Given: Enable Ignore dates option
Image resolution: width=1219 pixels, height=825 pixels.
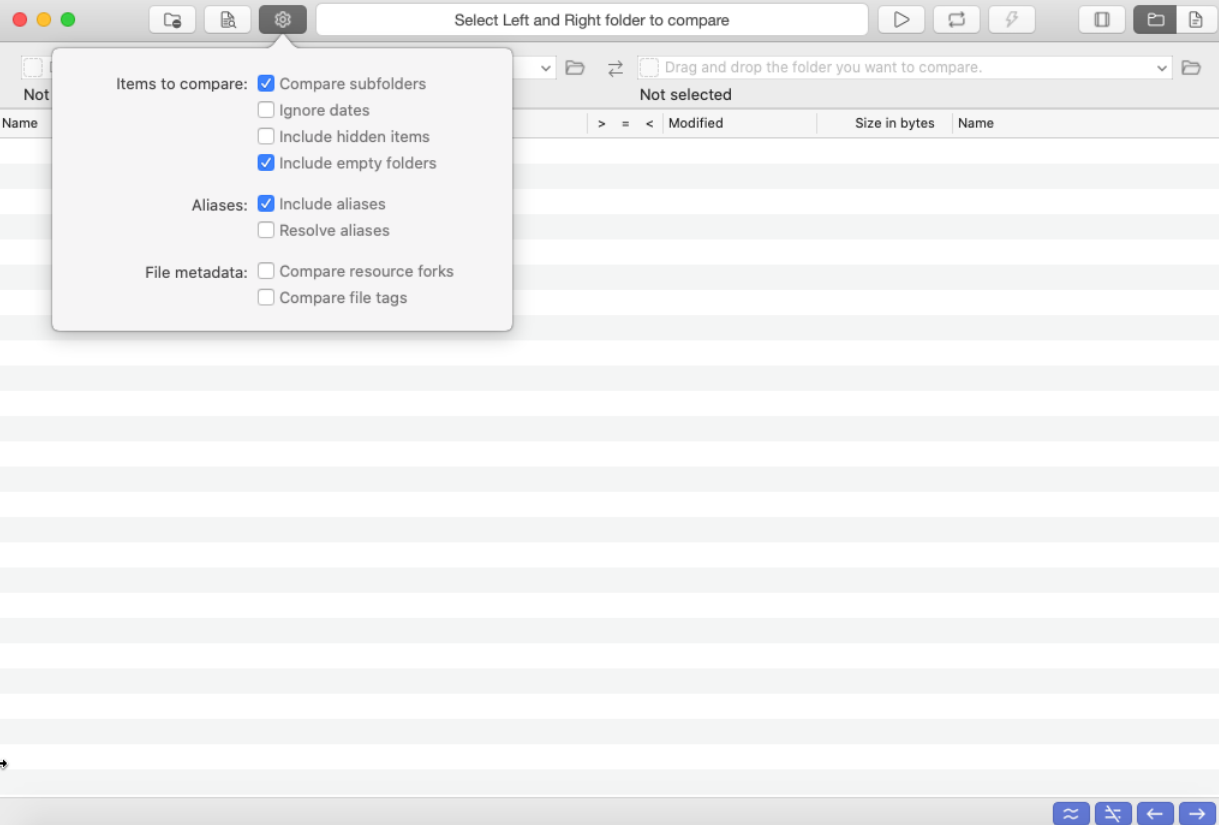Looking at the screenshot, I should point(266,110).
